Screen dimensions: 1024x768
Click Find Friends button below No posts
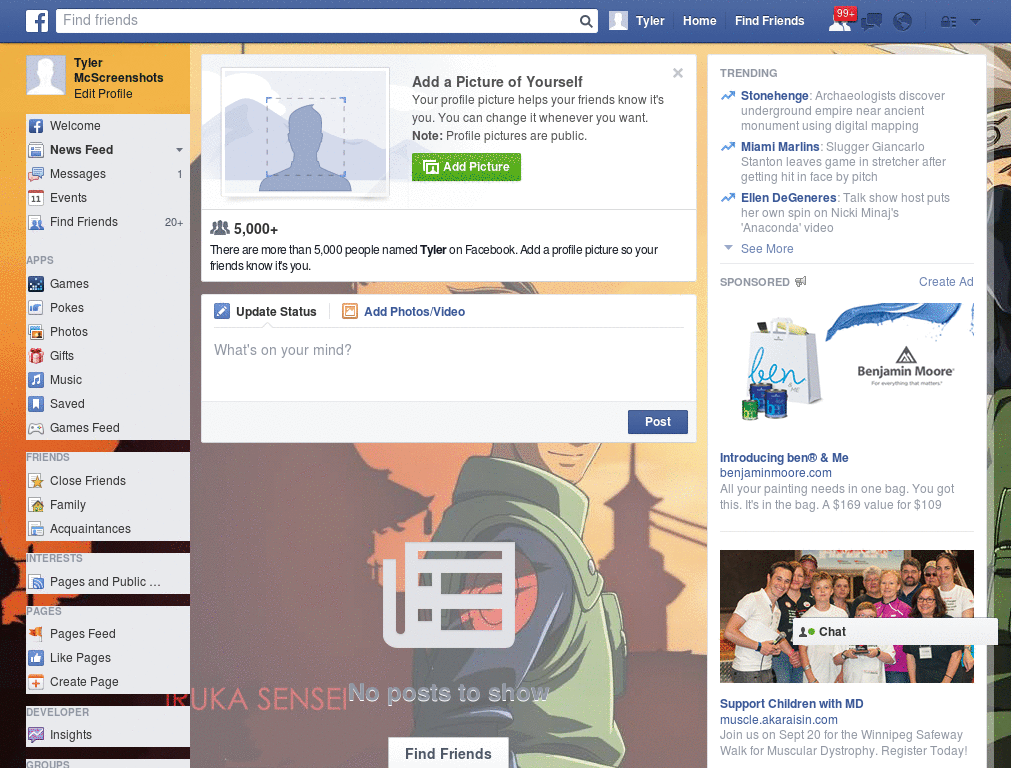448,754
